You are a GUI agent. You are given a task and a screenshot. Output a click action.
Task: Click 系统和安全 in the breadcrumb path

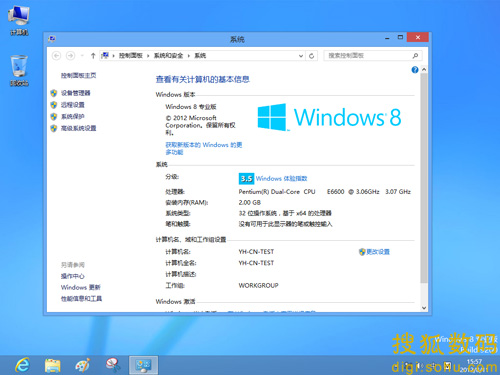pyautogui.click(x=168, y=56)
